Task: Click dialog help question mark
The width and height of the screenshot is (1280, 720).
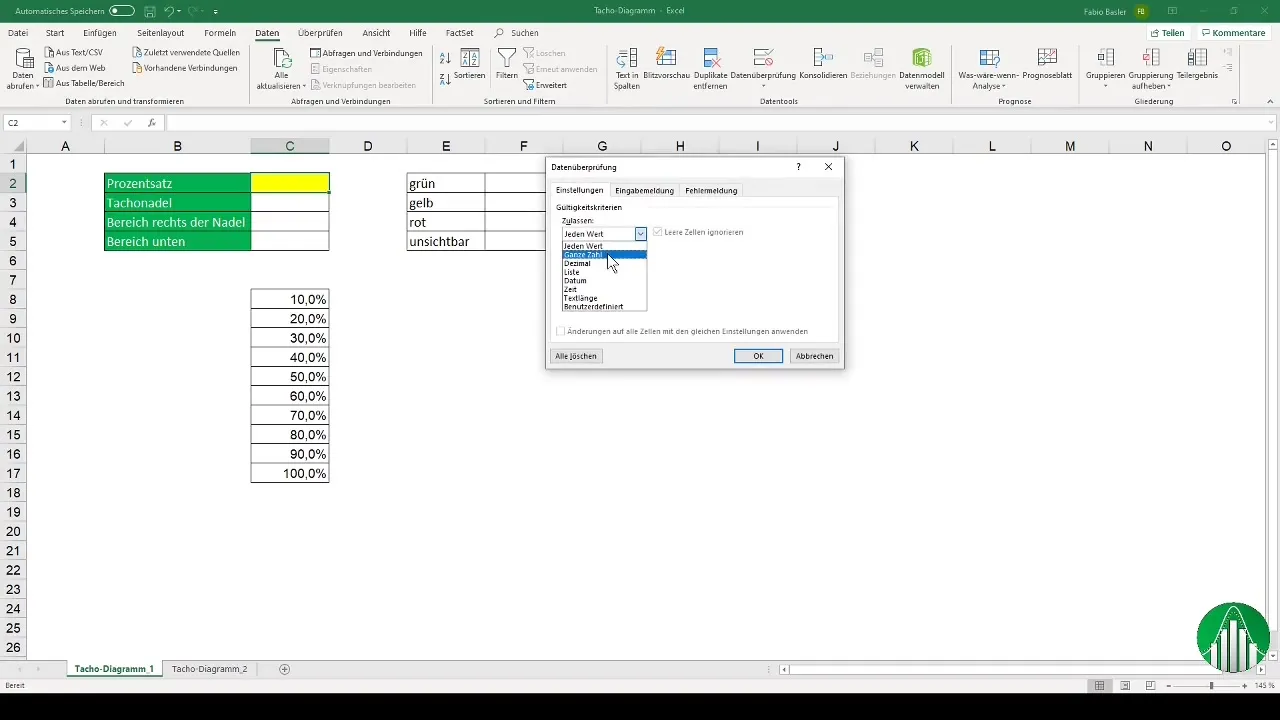Action: [798, 167]
